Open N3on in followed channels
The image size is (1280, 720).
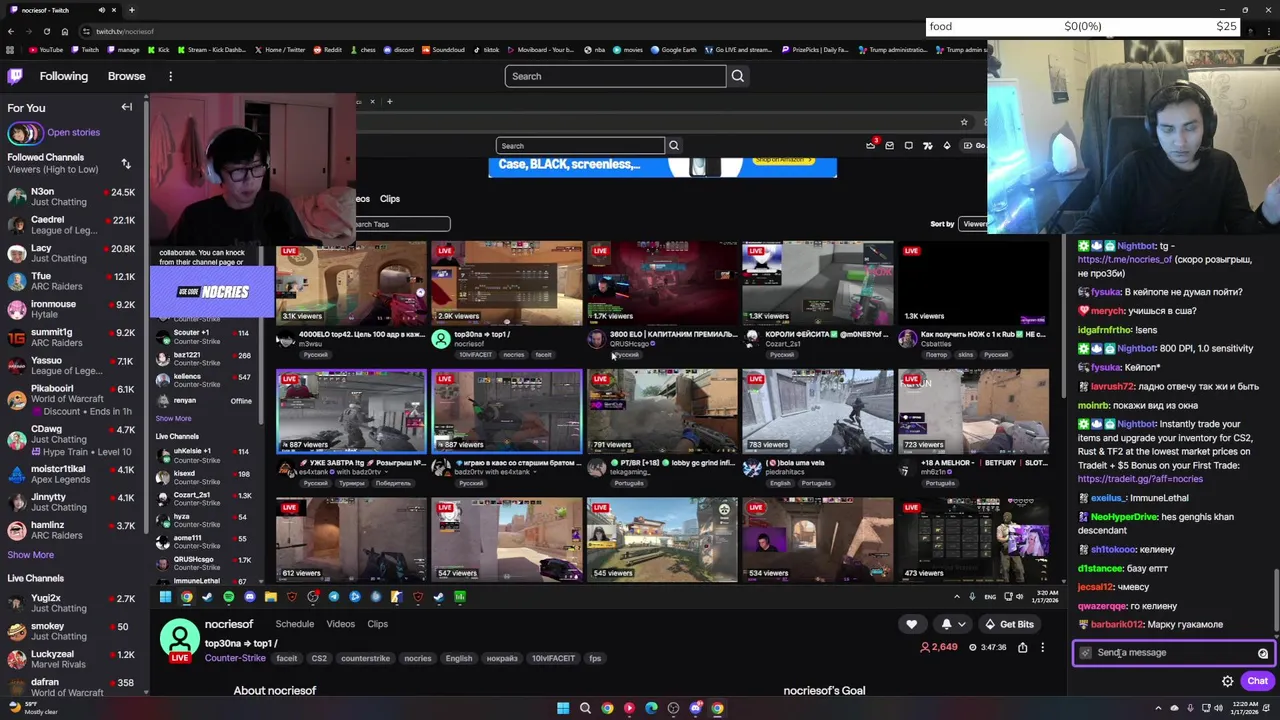[71, 196]
